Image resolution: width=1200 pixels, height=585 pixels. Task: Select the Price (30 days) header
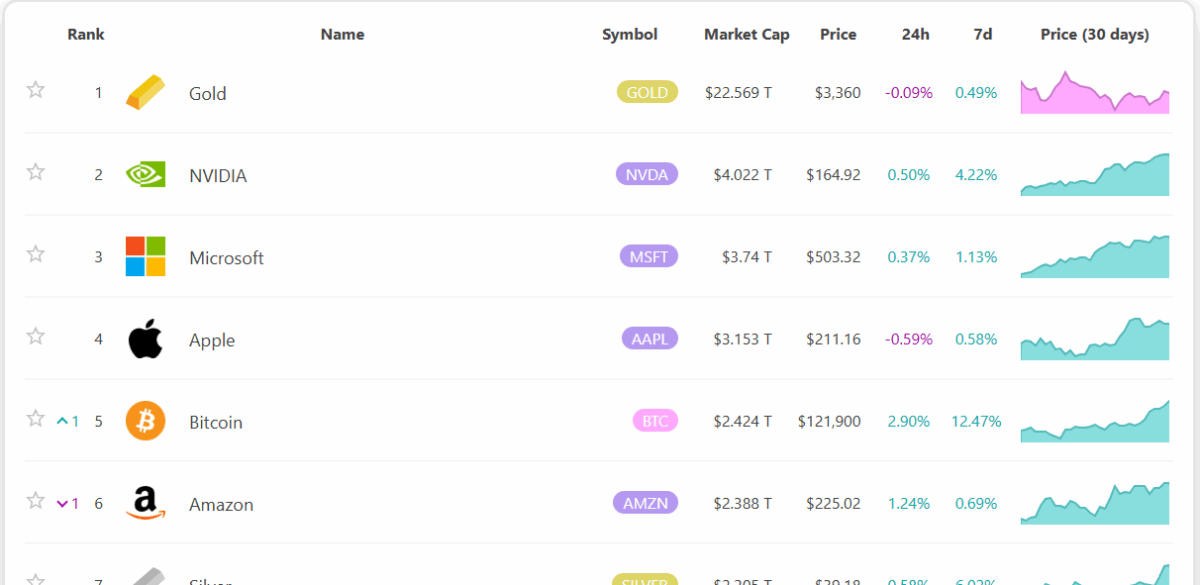pyautogui.click(x=1094, y=34)
